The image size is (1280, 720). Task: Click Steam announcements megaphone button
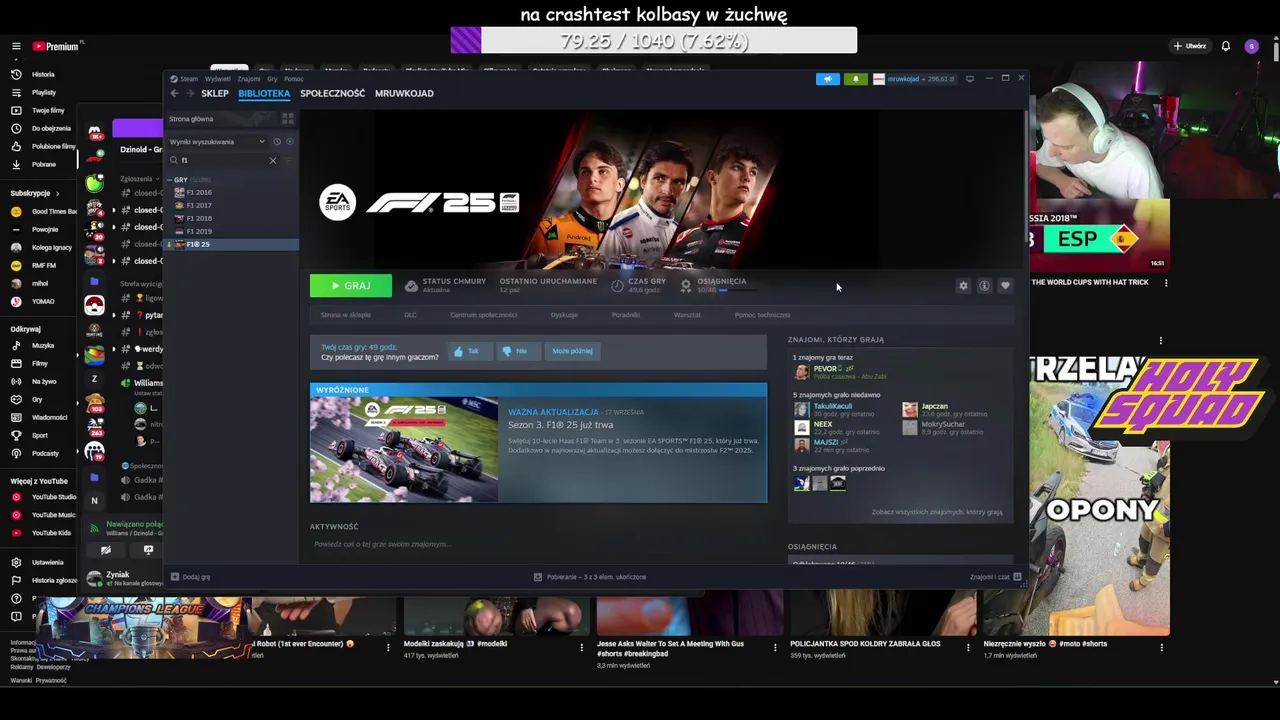827,79
